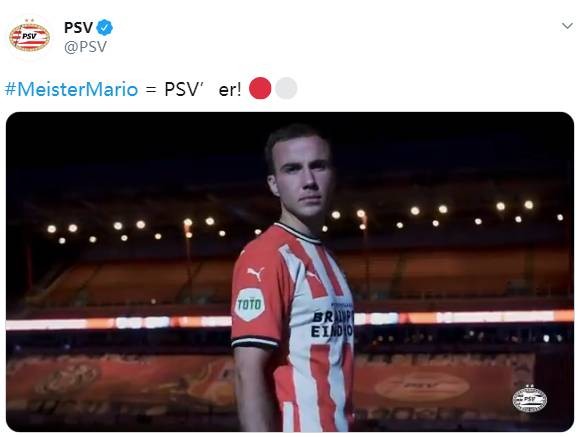Play the embedded video of the player
578x437 pixels.
click(290, 272)
